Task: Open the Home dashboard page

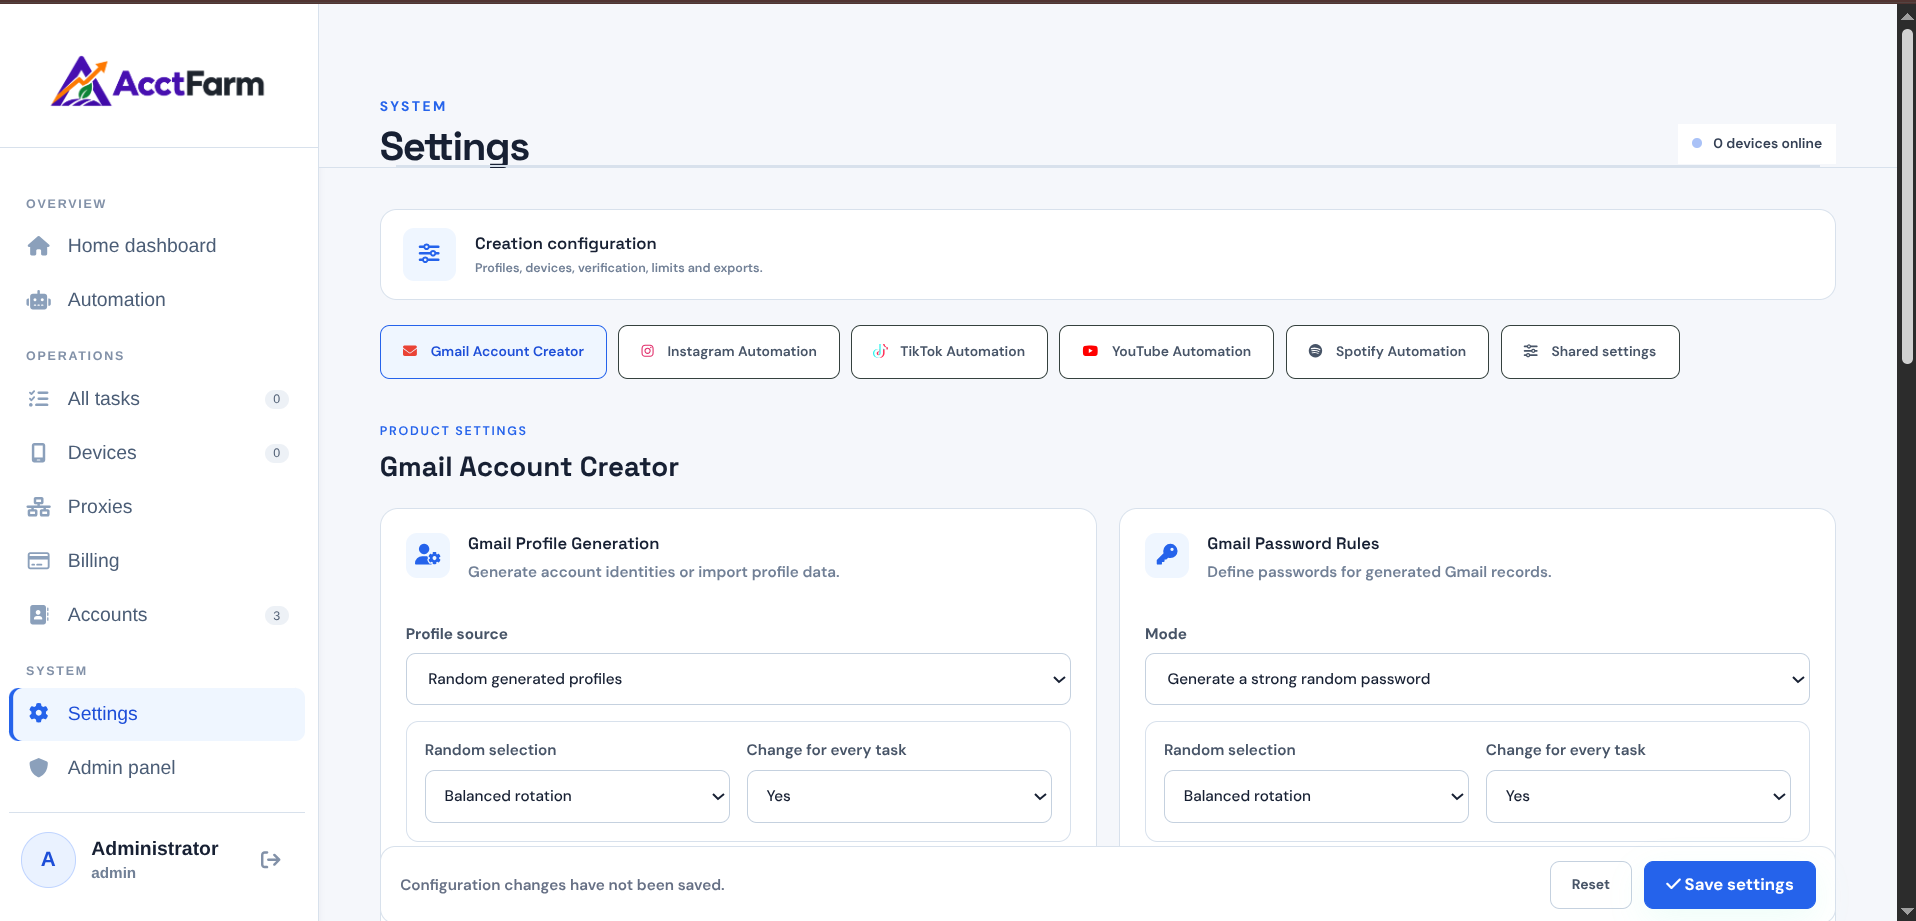Action: (x=157, y=246)
